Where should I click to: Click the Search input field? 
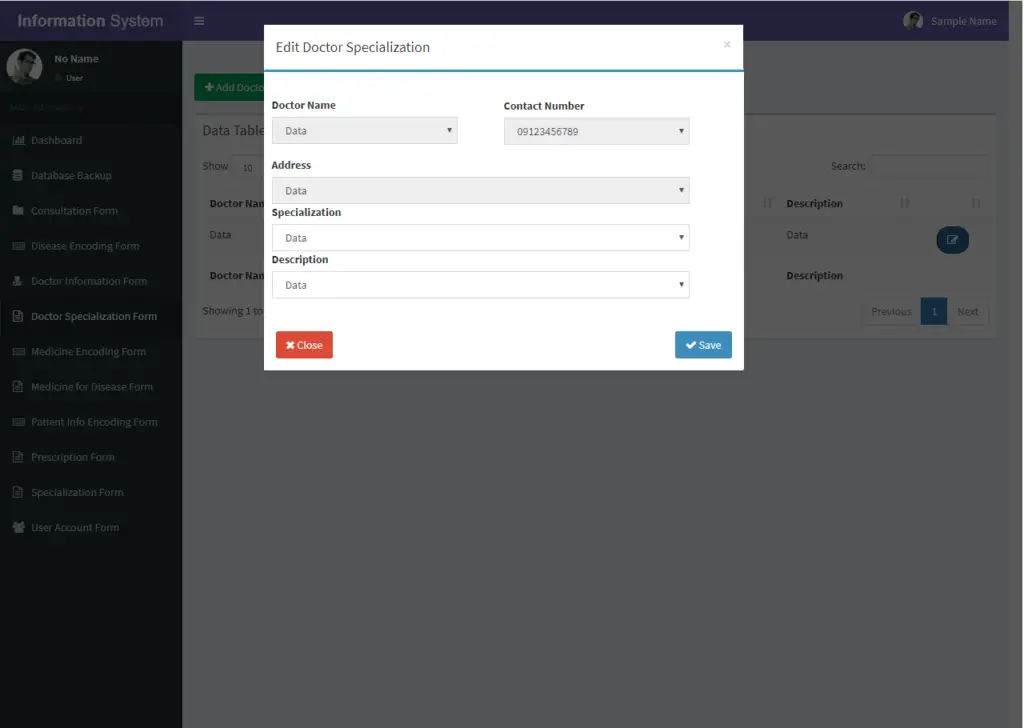[930, 166]
